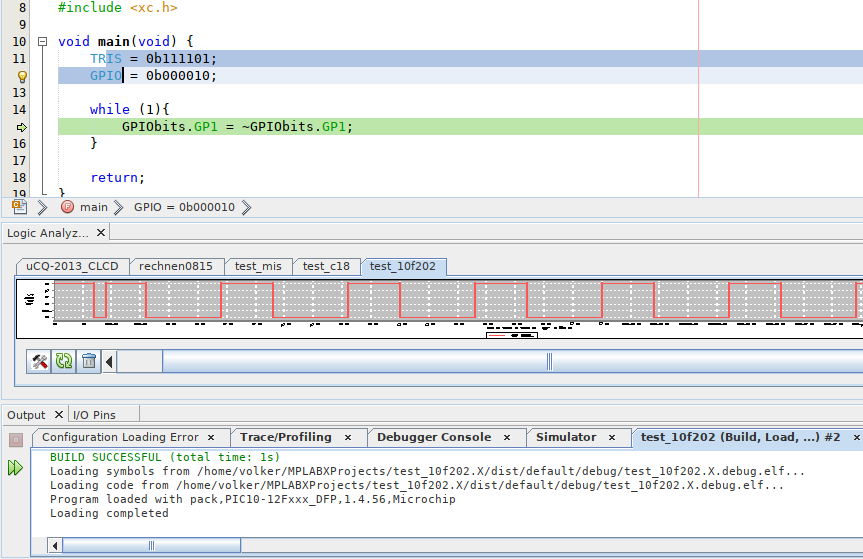
Task: Switch to the test_mis tab
Action: (x=258, y=266)
